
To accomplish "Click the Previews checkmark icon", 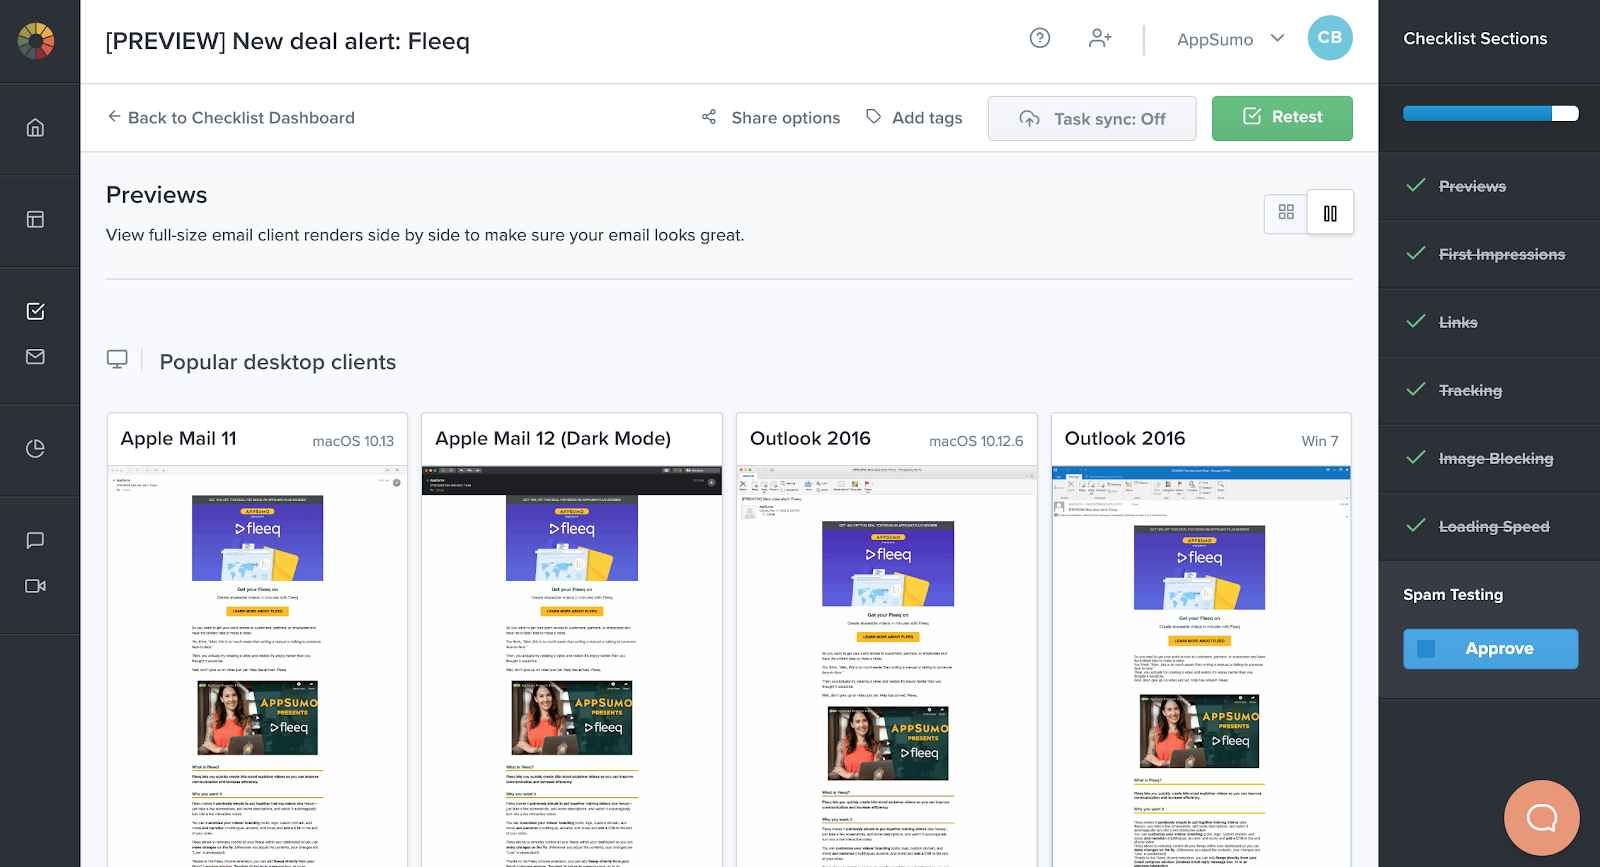I will tap(1416, 185).
